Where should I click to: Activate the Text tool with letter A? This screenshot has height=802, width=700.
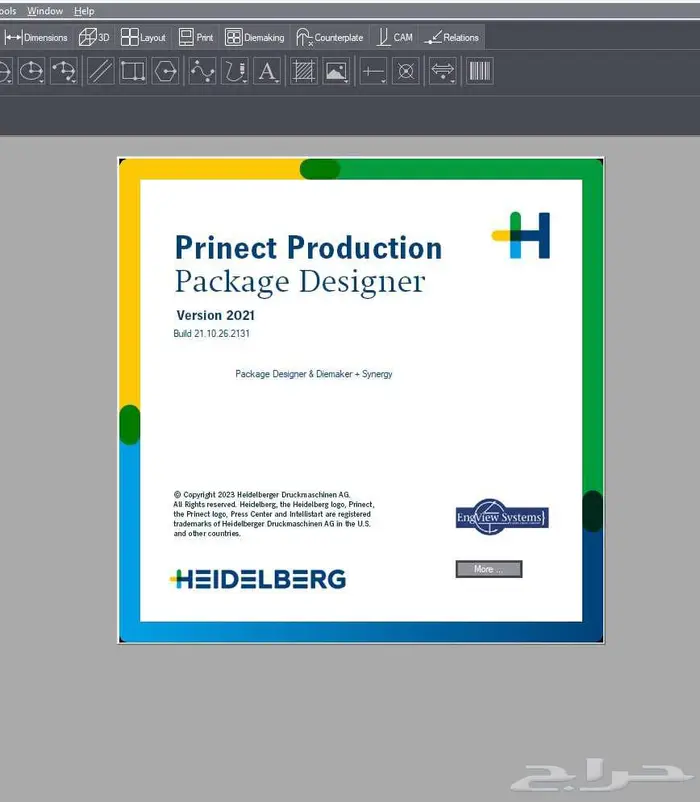coord(267,72)
